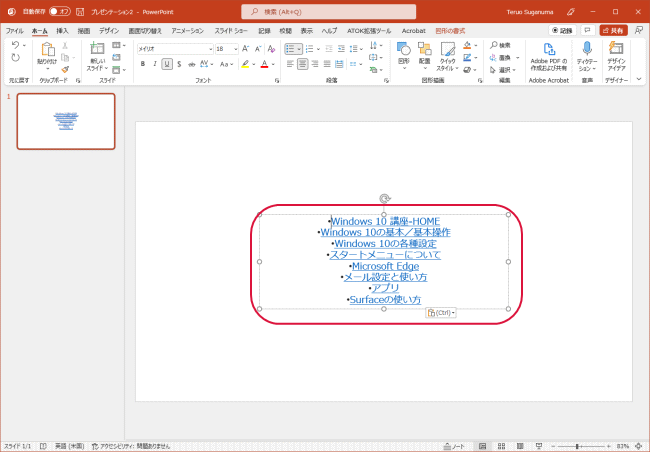Click the Format Painter brush icon
650x452 pixels.
[65, 70]
